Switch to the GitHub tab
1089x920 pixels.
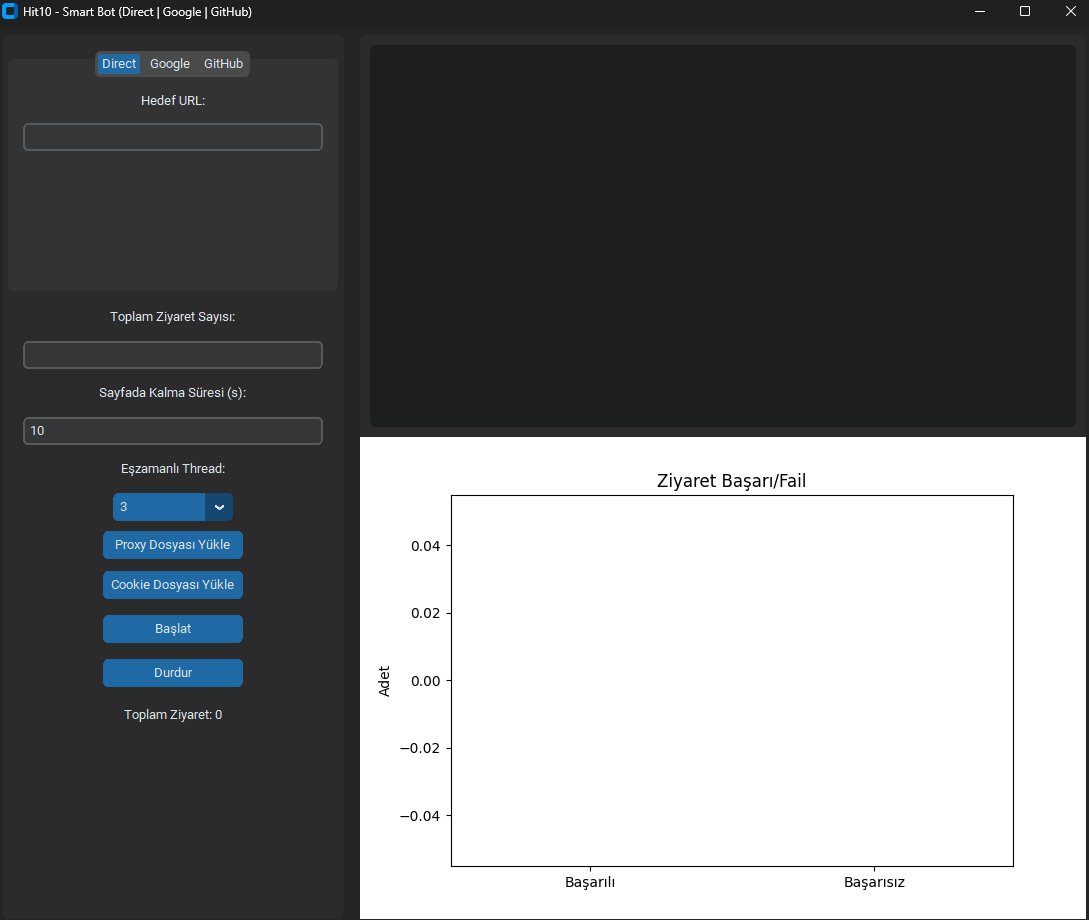[223, 63]
